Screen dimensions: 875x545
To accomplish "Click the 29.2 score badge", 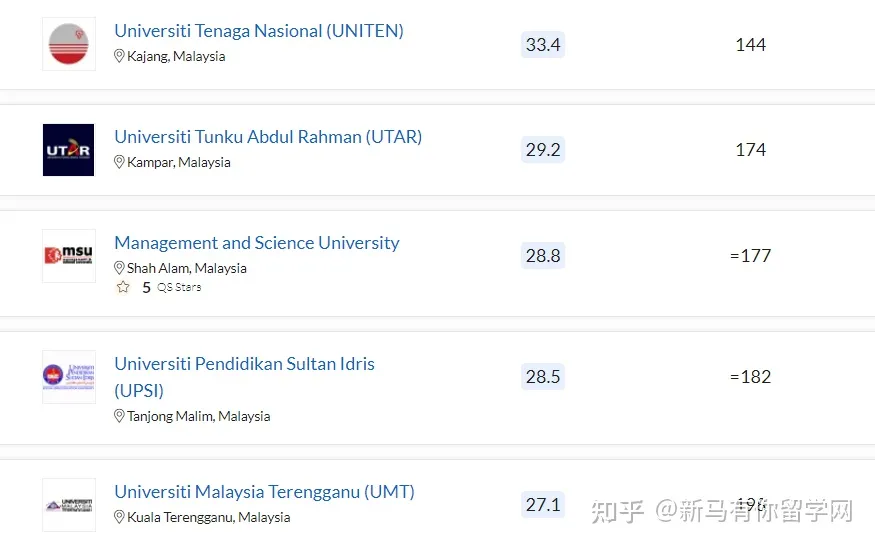I will (543, 150).
